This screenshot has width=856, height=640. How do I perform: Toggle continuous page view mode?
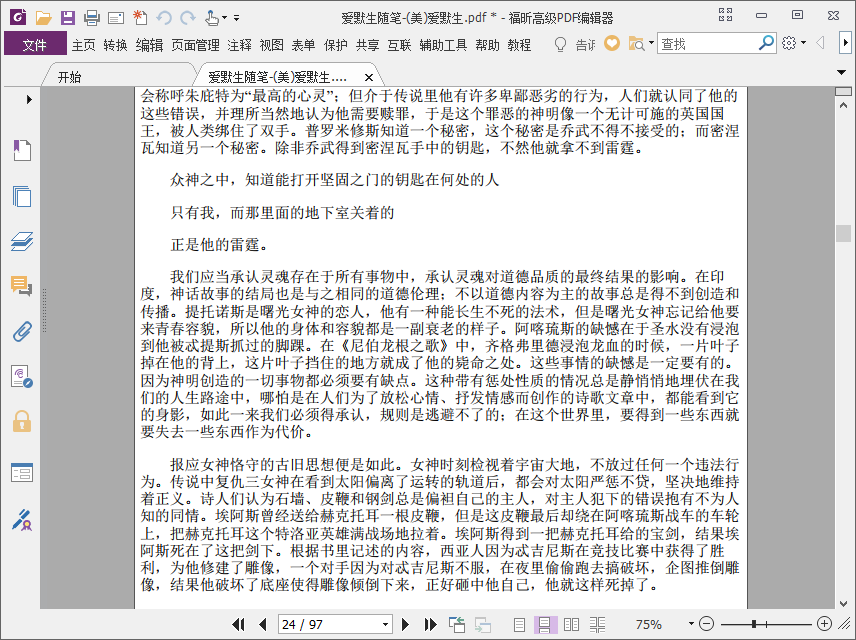coord(545,624)
